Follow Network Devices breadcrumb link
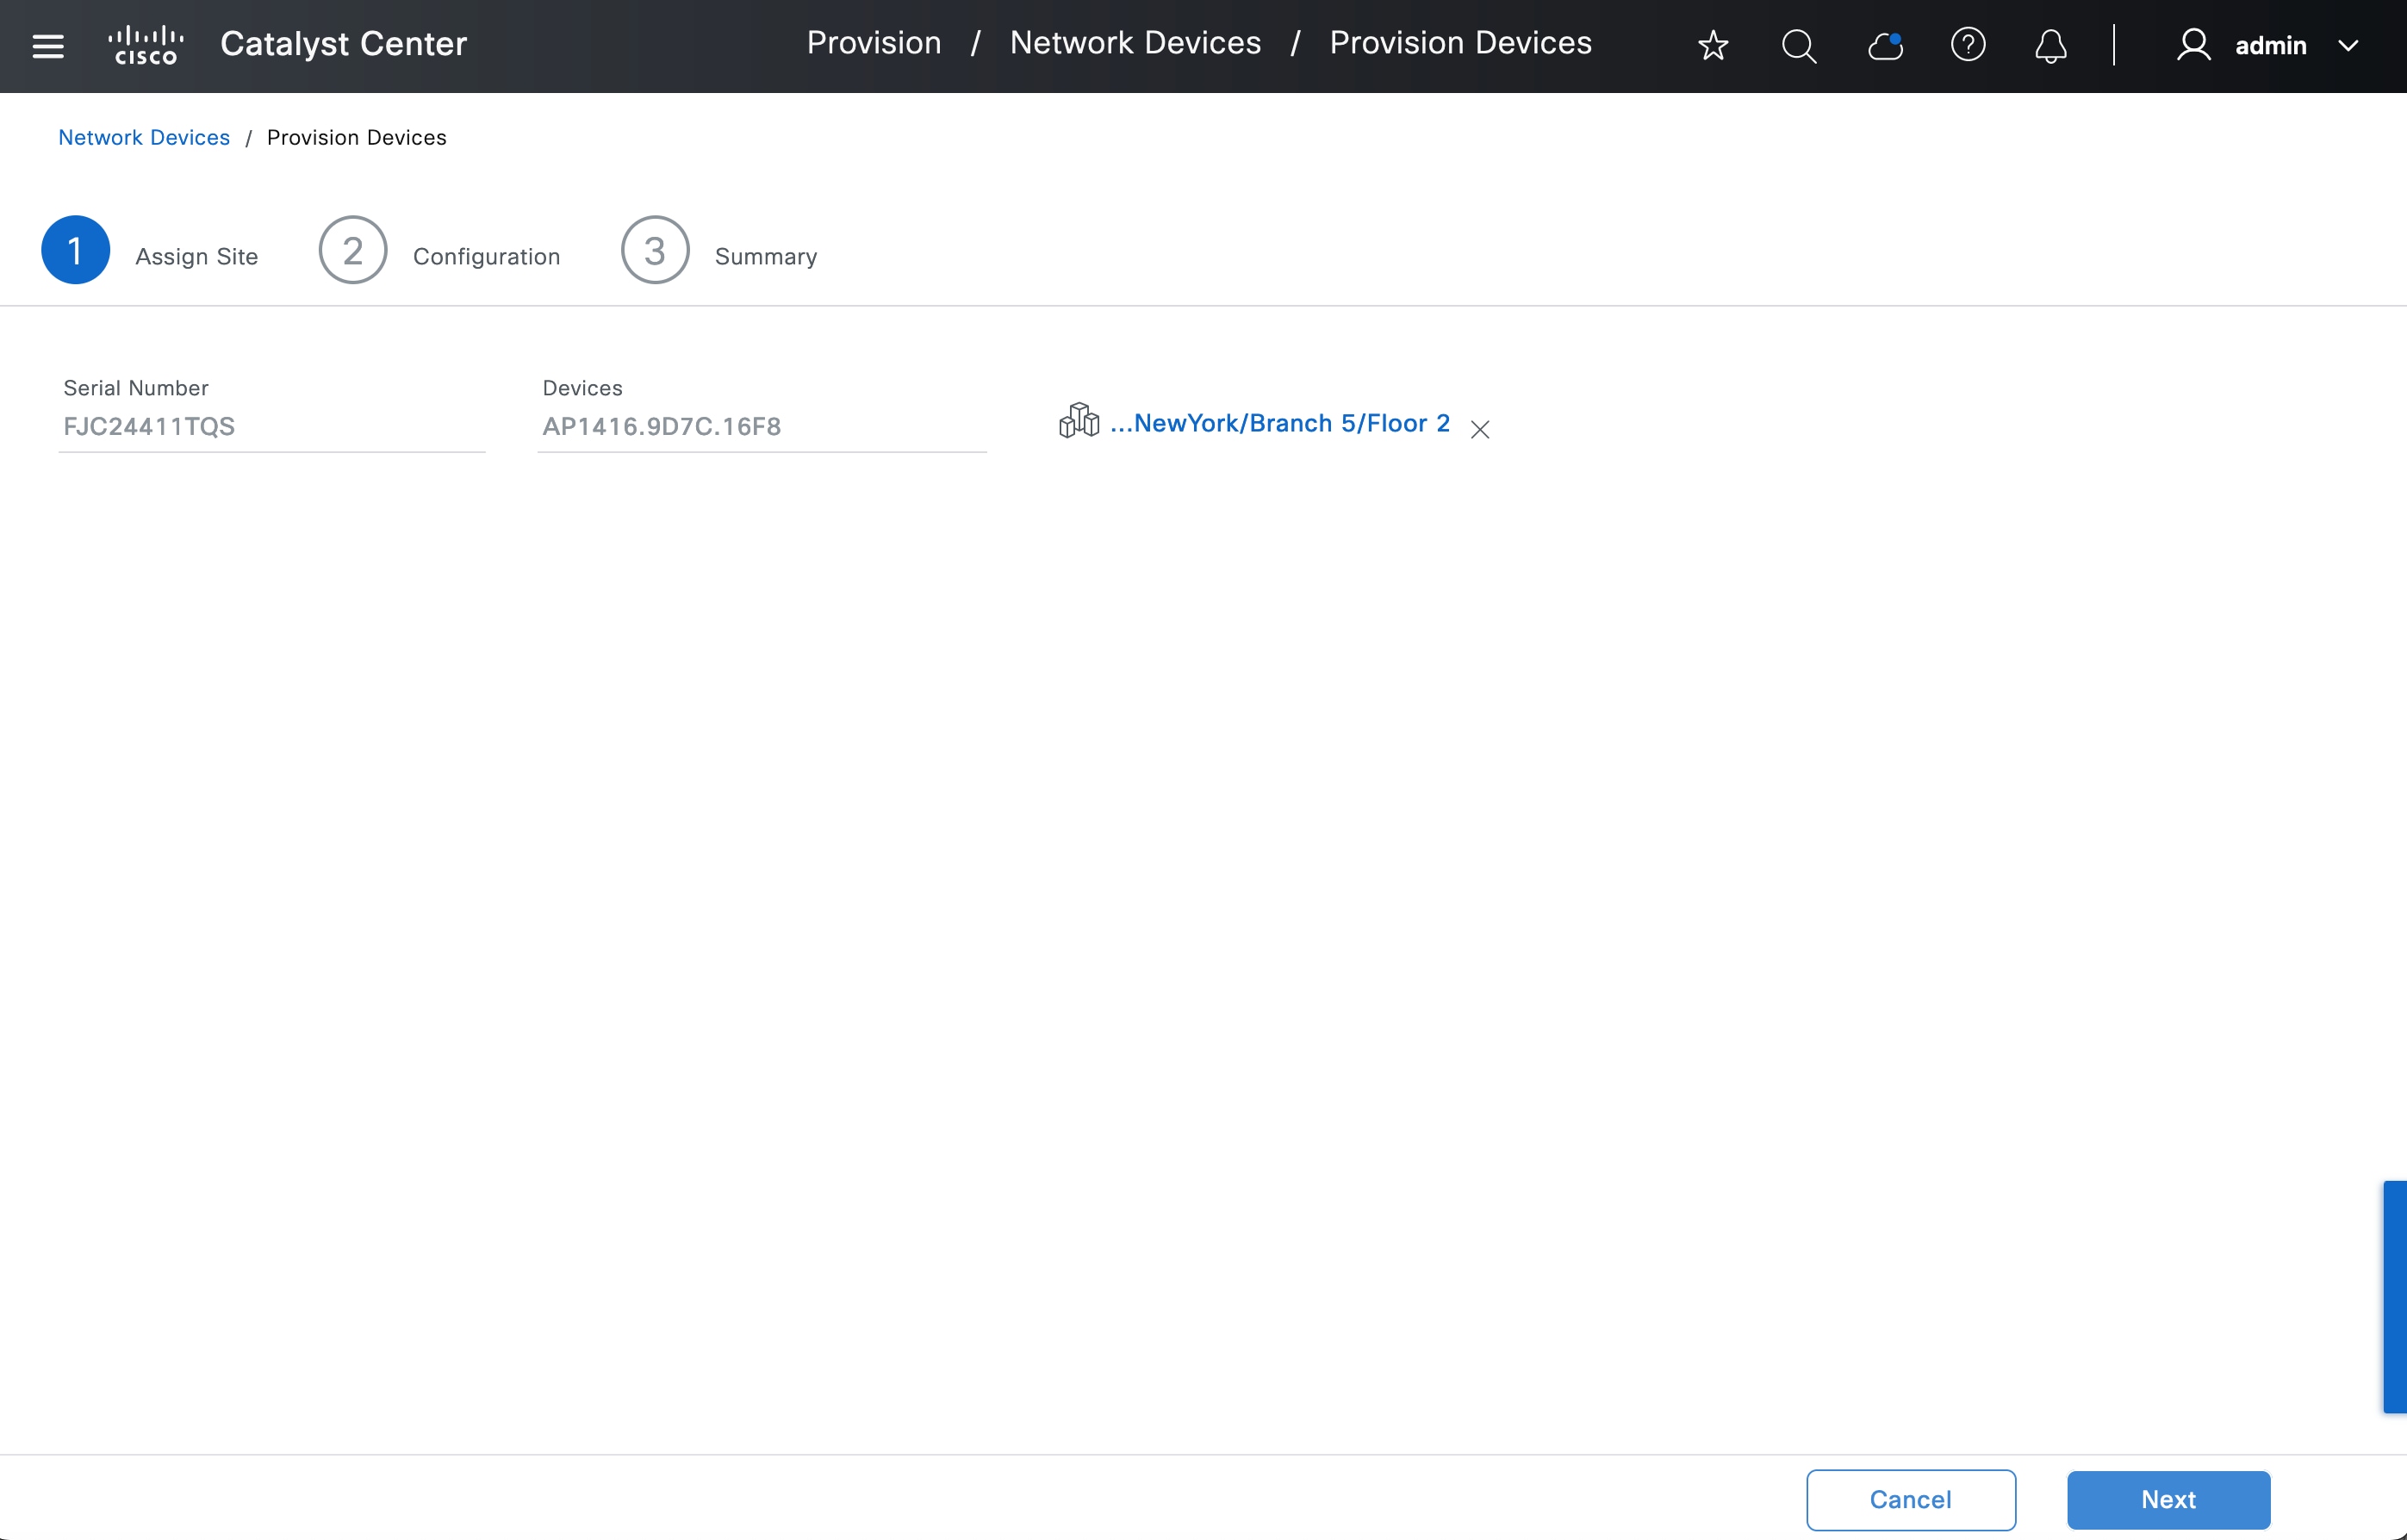 click(x=144, y=137)
